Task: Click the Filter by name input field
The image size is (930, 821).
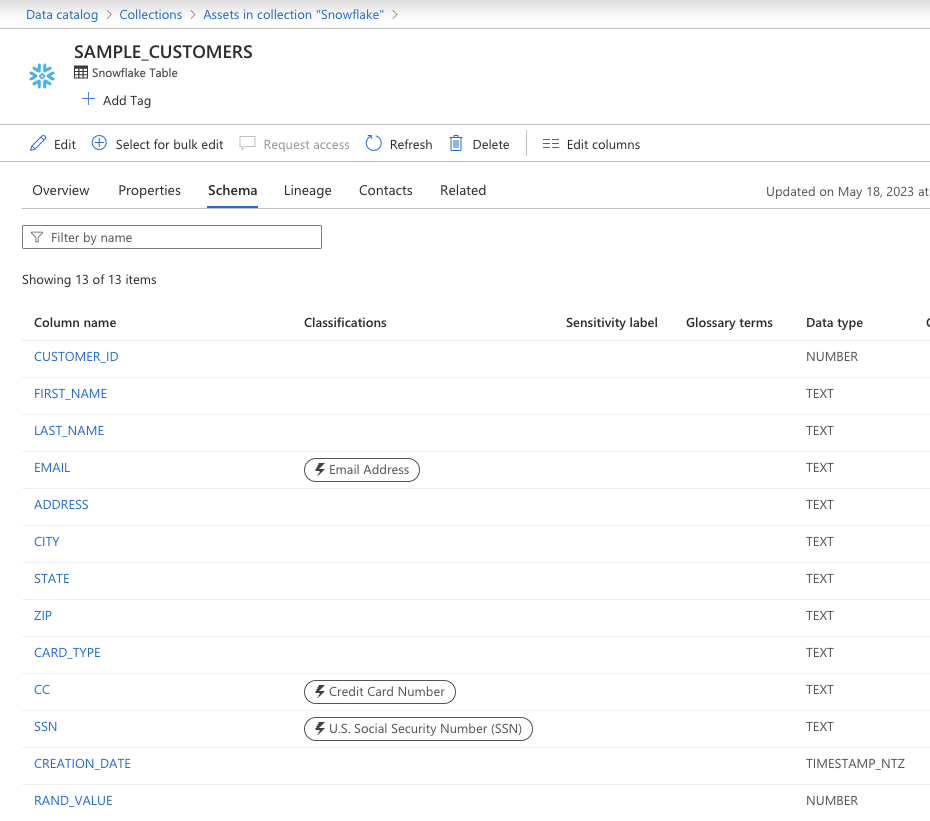Action: coord(180,238)
